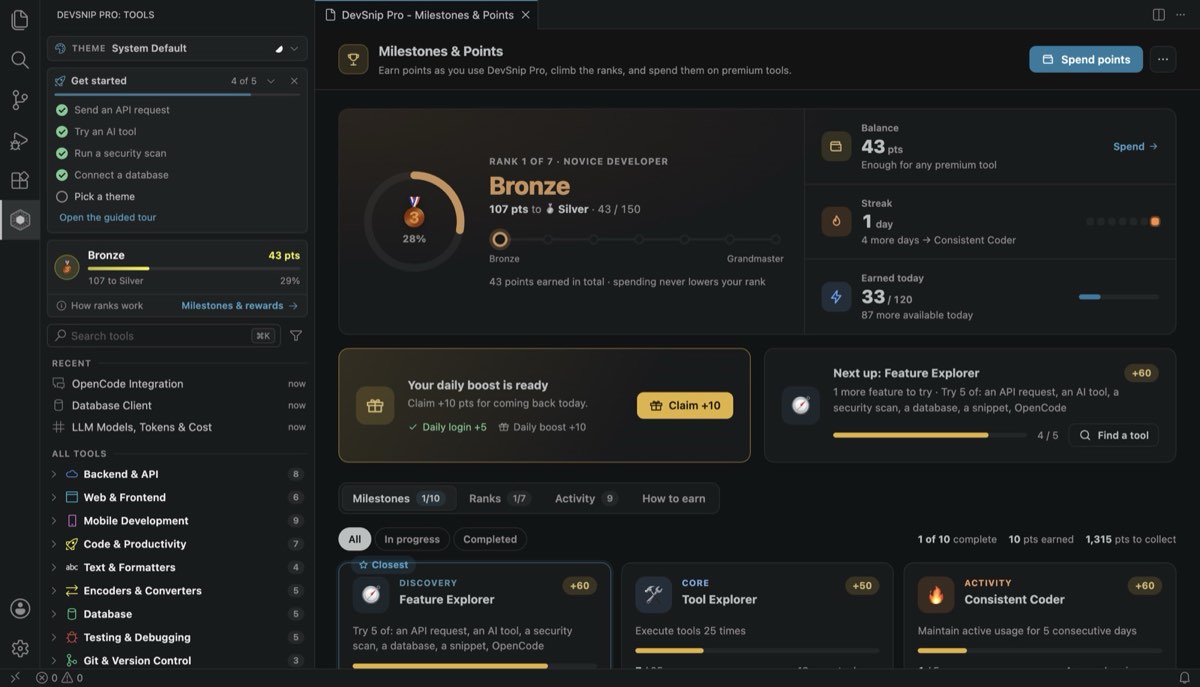Click the bronze rank progress ring
The height and width of the screenshot is (687, 1200).
pos(414,221)
